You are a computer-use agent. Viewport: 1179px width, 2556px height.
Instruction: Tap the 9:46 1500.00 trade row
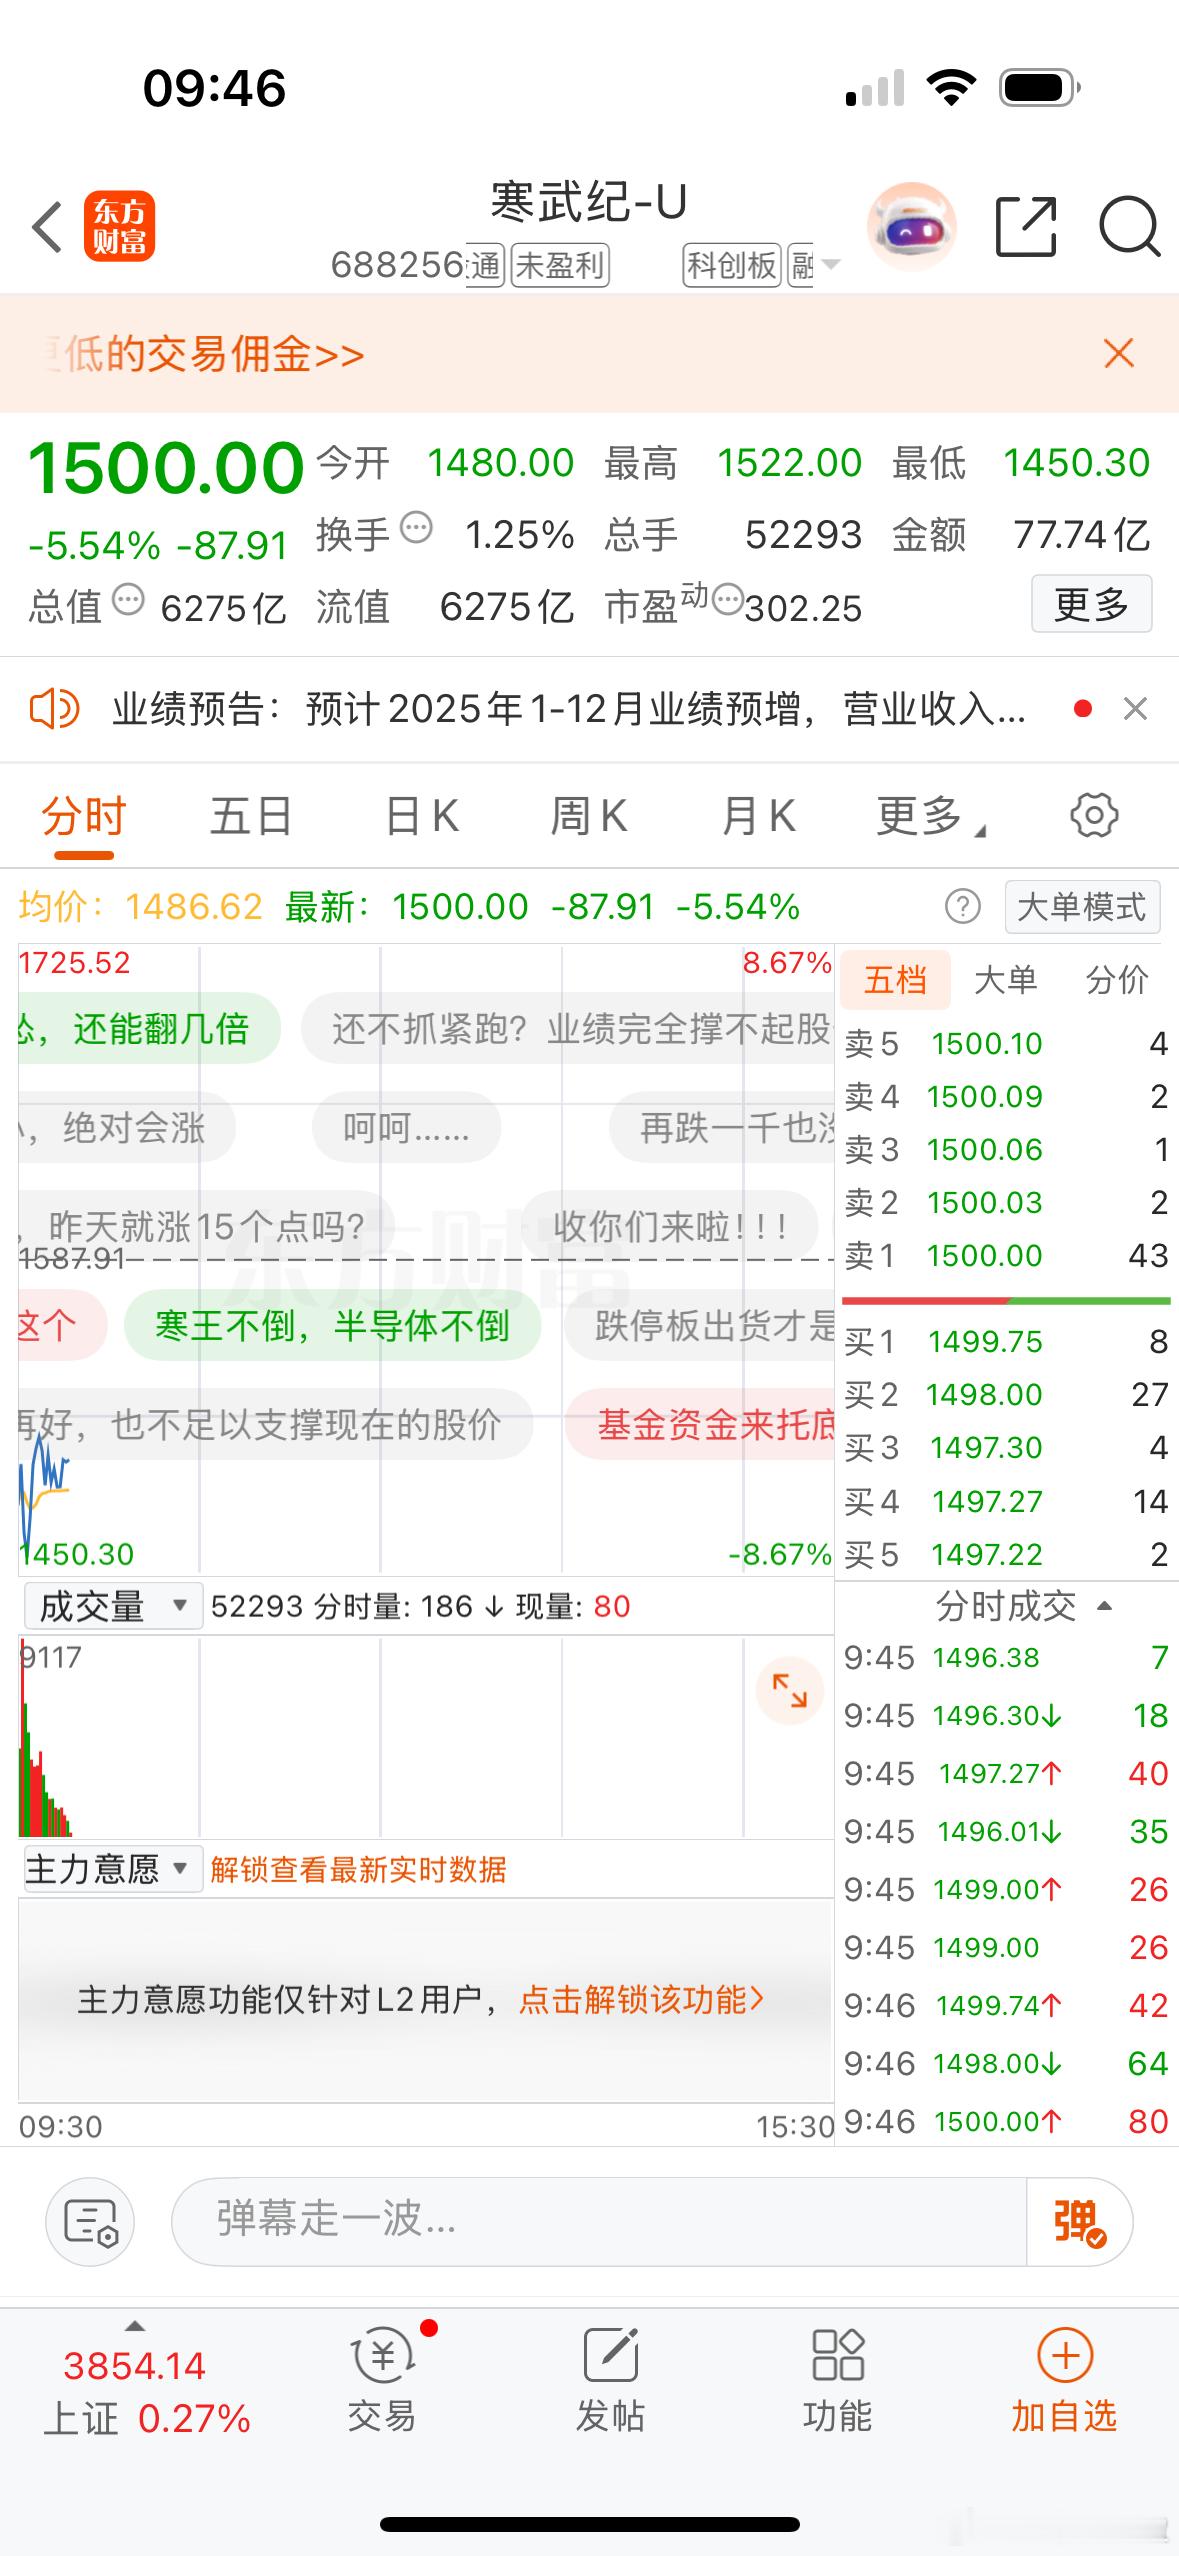pyautogui.click(x=1006, y=2121)
